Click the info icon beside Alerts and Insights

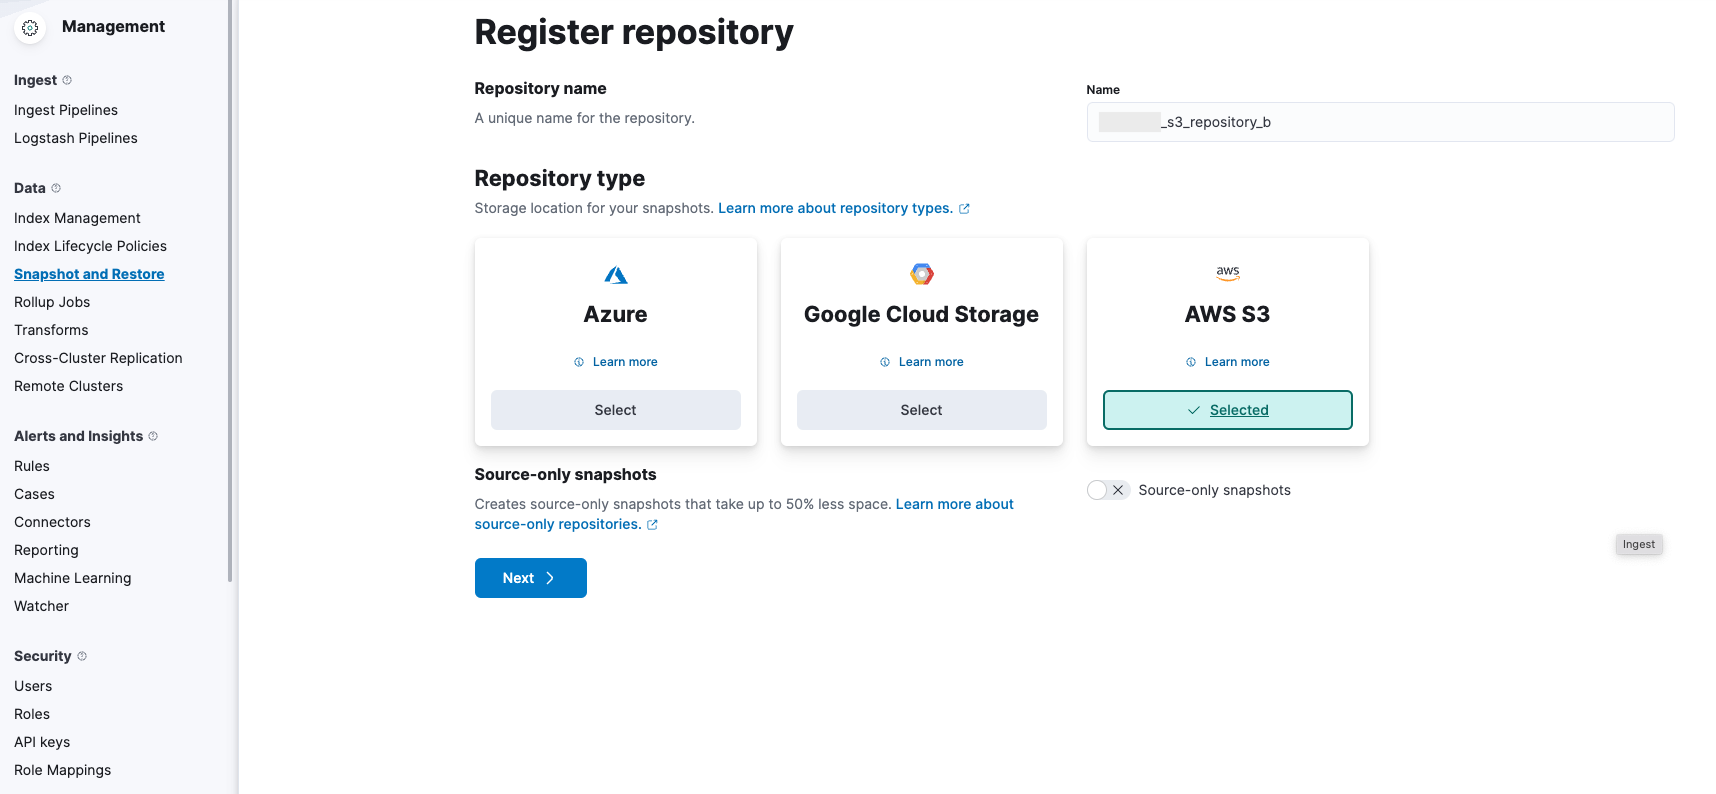click(x=153, y=436)
